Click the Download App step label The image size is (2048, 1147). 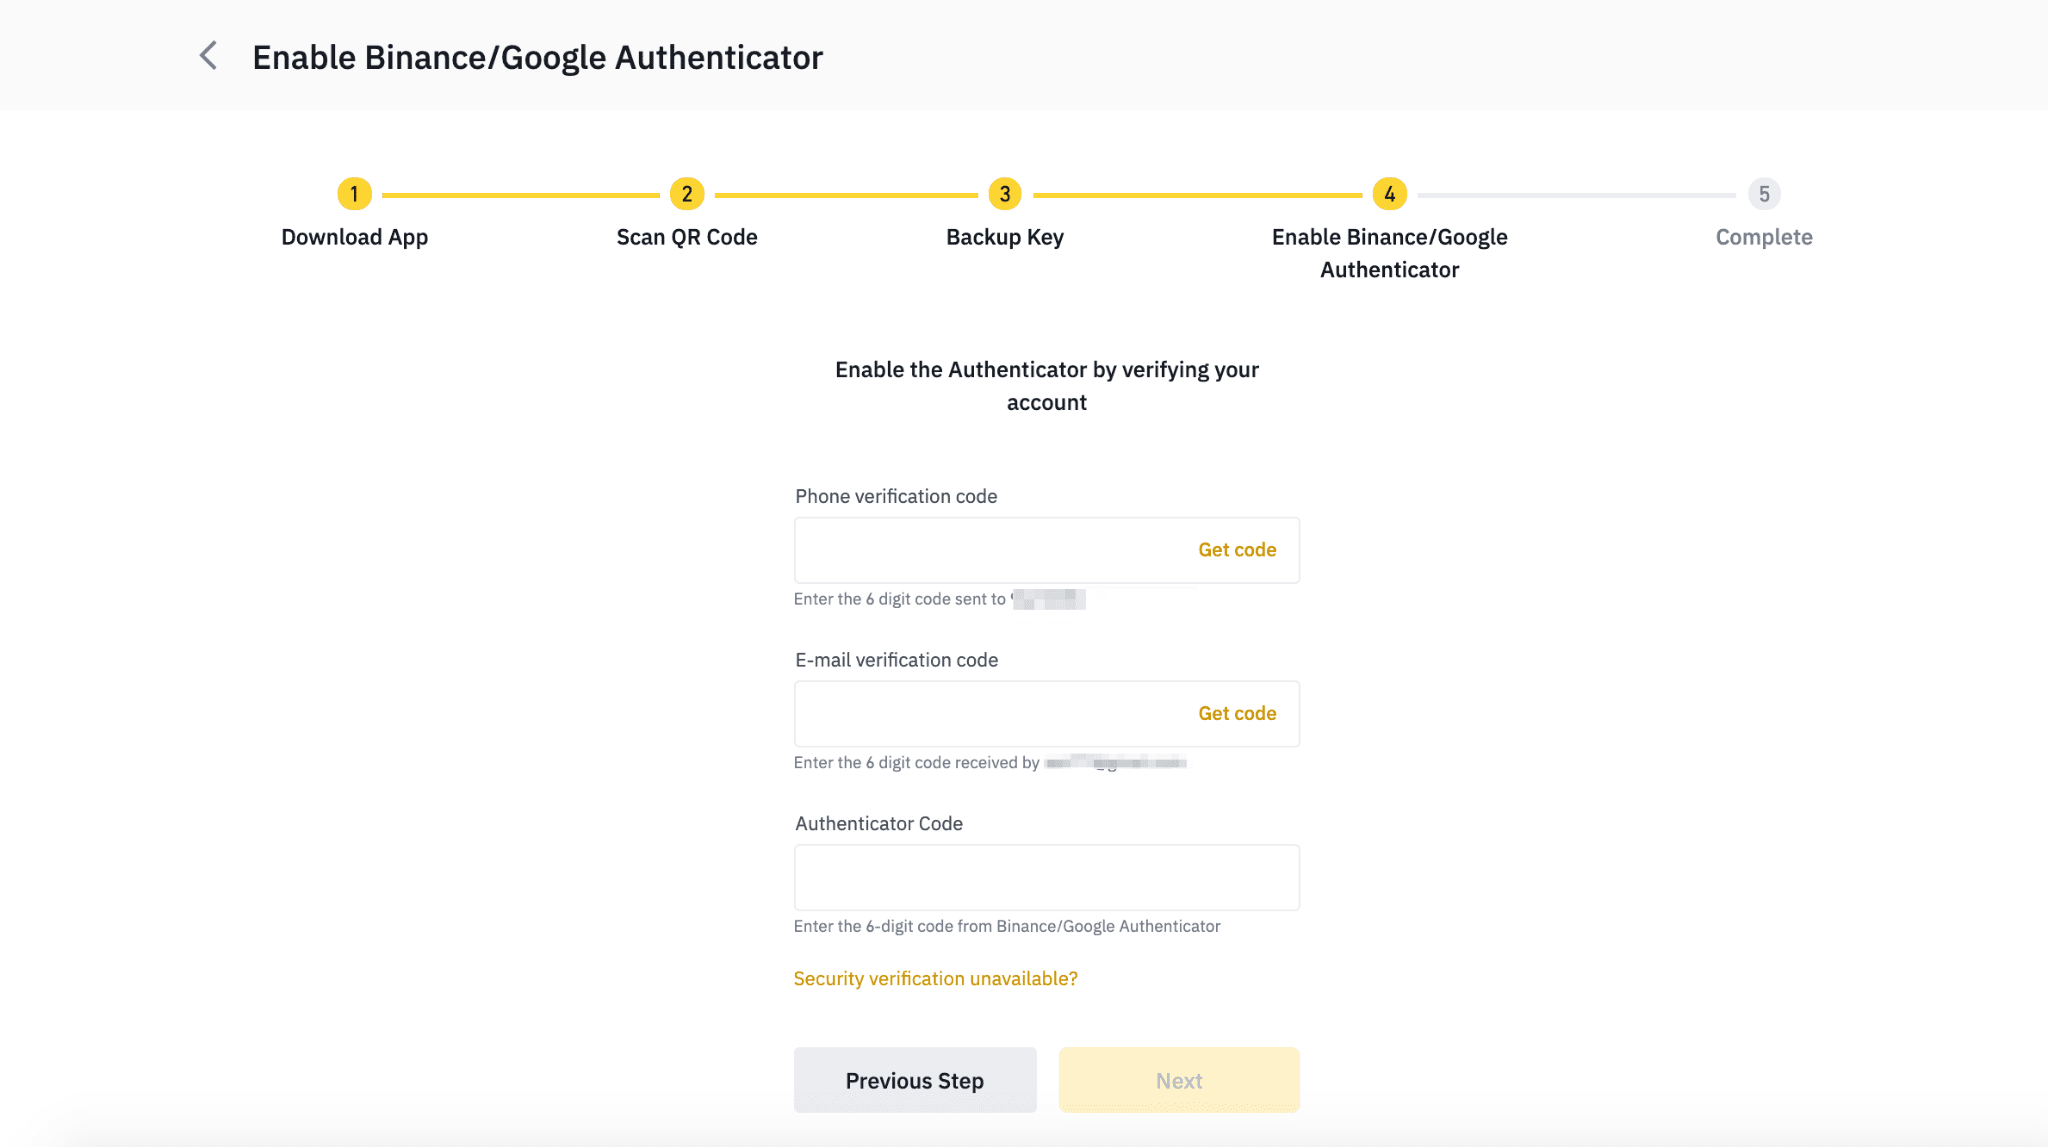tap(354, 237)
